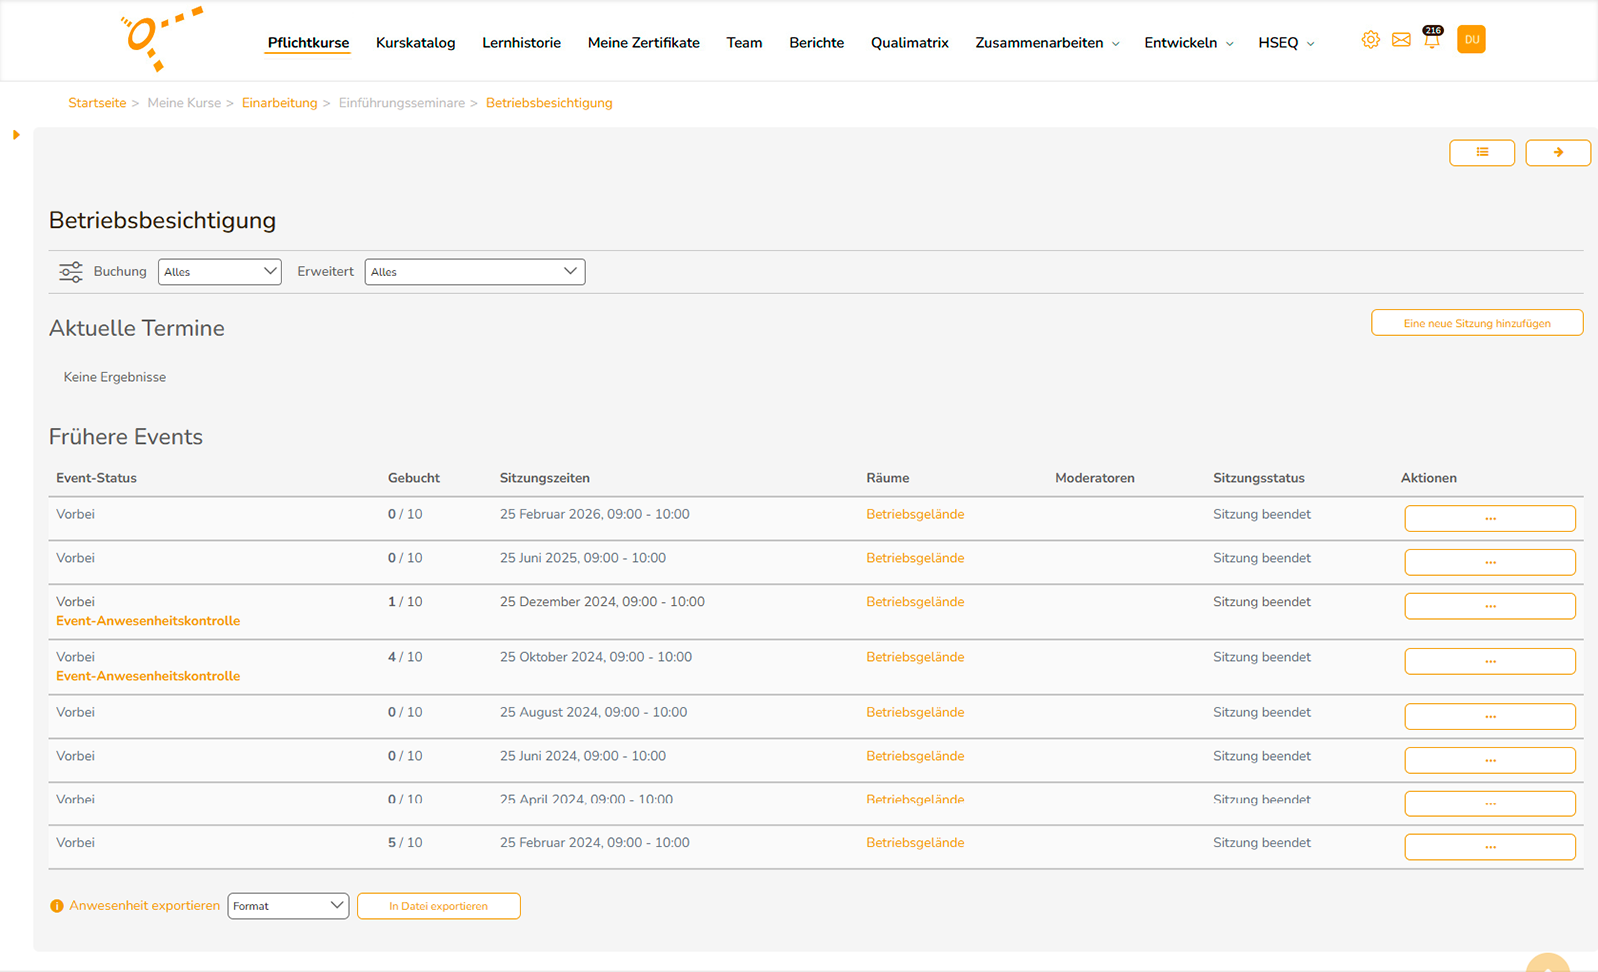The width and height of the screenshot is (1598, 972).
Task: Open actions menu for 25 Dezember 2024 session
Action: [x=1490, y=606]
